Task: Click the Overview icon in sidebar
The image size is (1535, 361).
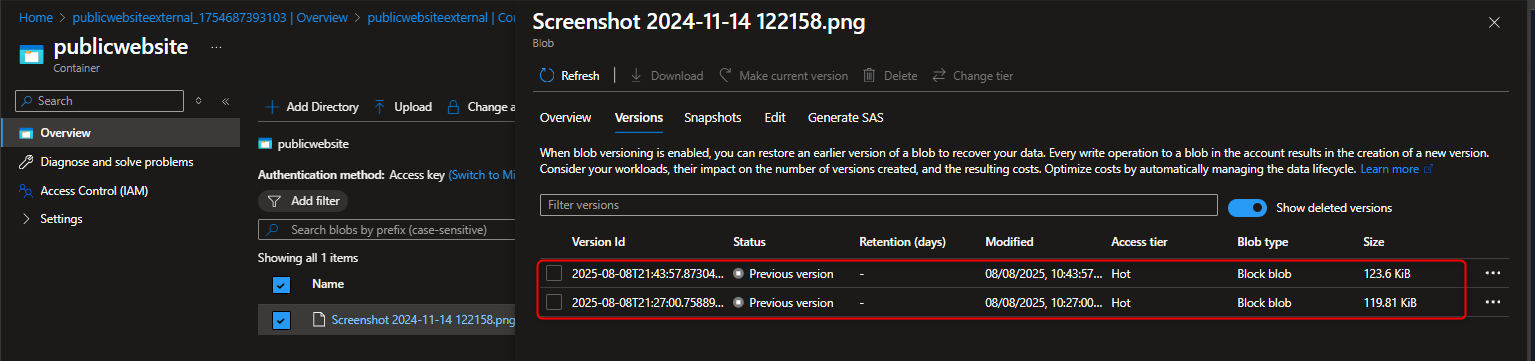Action: click(x=26, y=133)
